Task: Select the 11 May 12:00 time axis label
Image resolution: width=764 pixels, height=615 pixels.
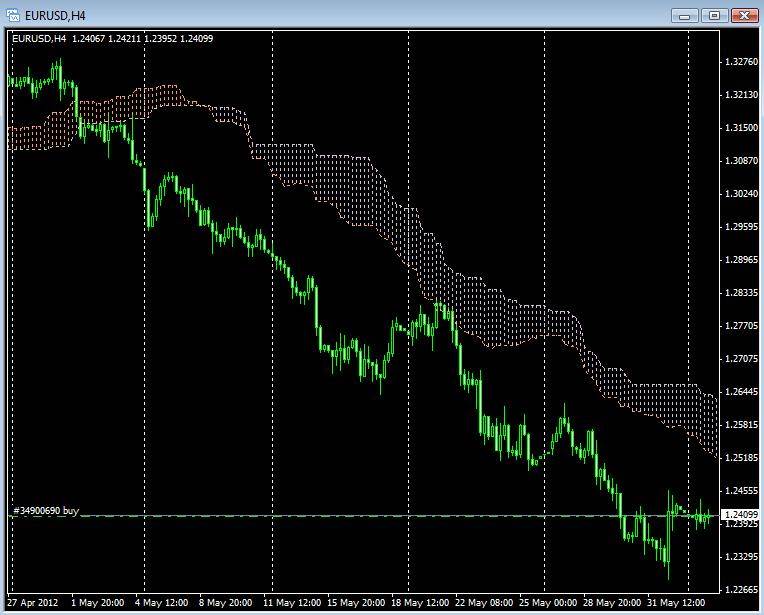Action: (x=292, y=604)
